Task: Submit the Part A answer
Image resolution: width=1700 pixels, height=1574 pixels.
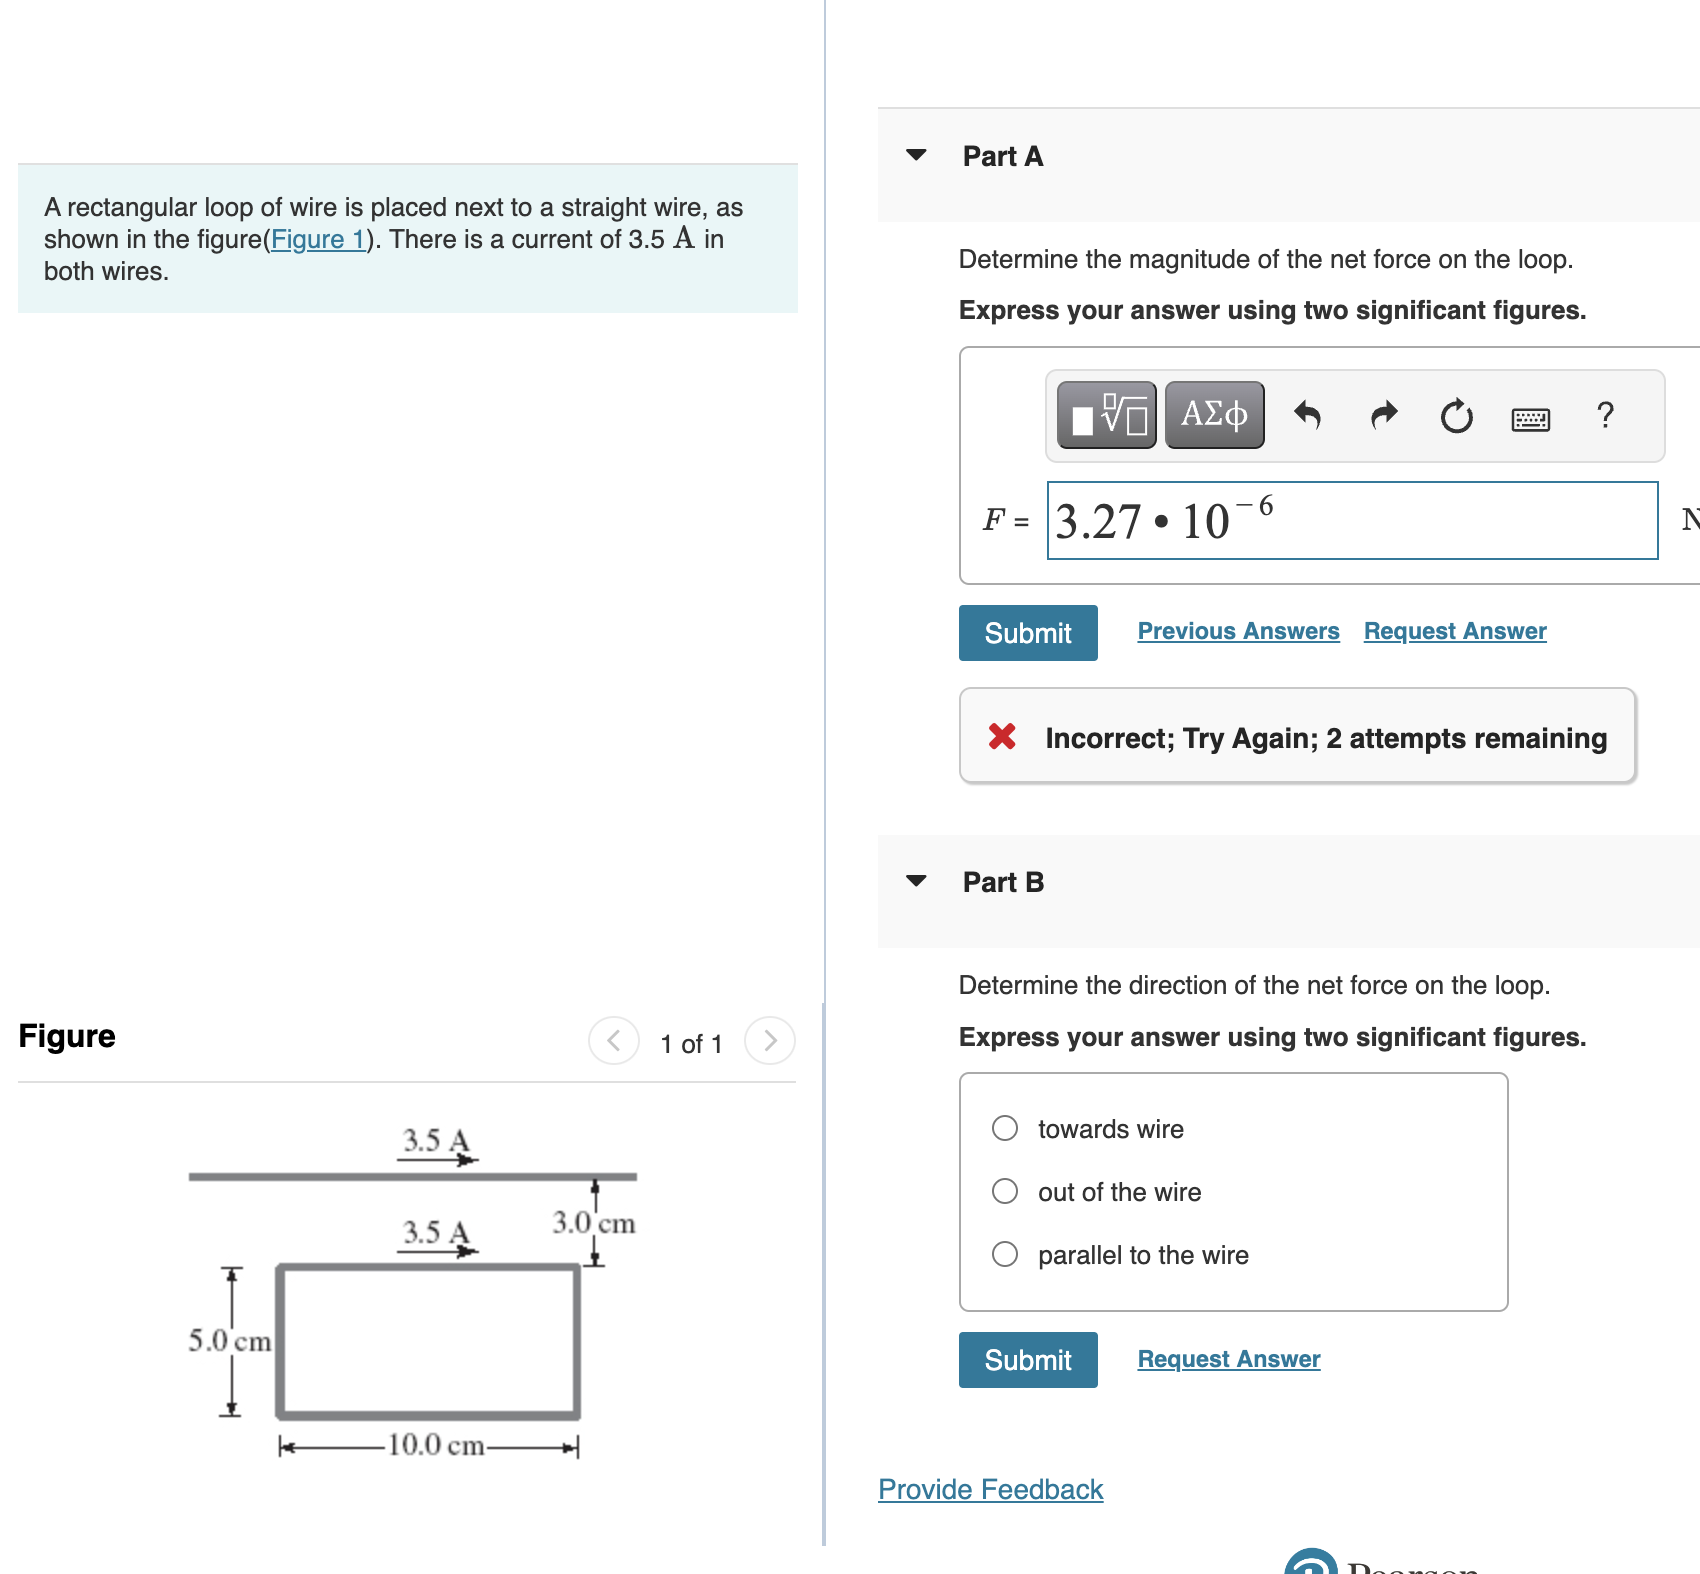Action: pos(1027,632)
